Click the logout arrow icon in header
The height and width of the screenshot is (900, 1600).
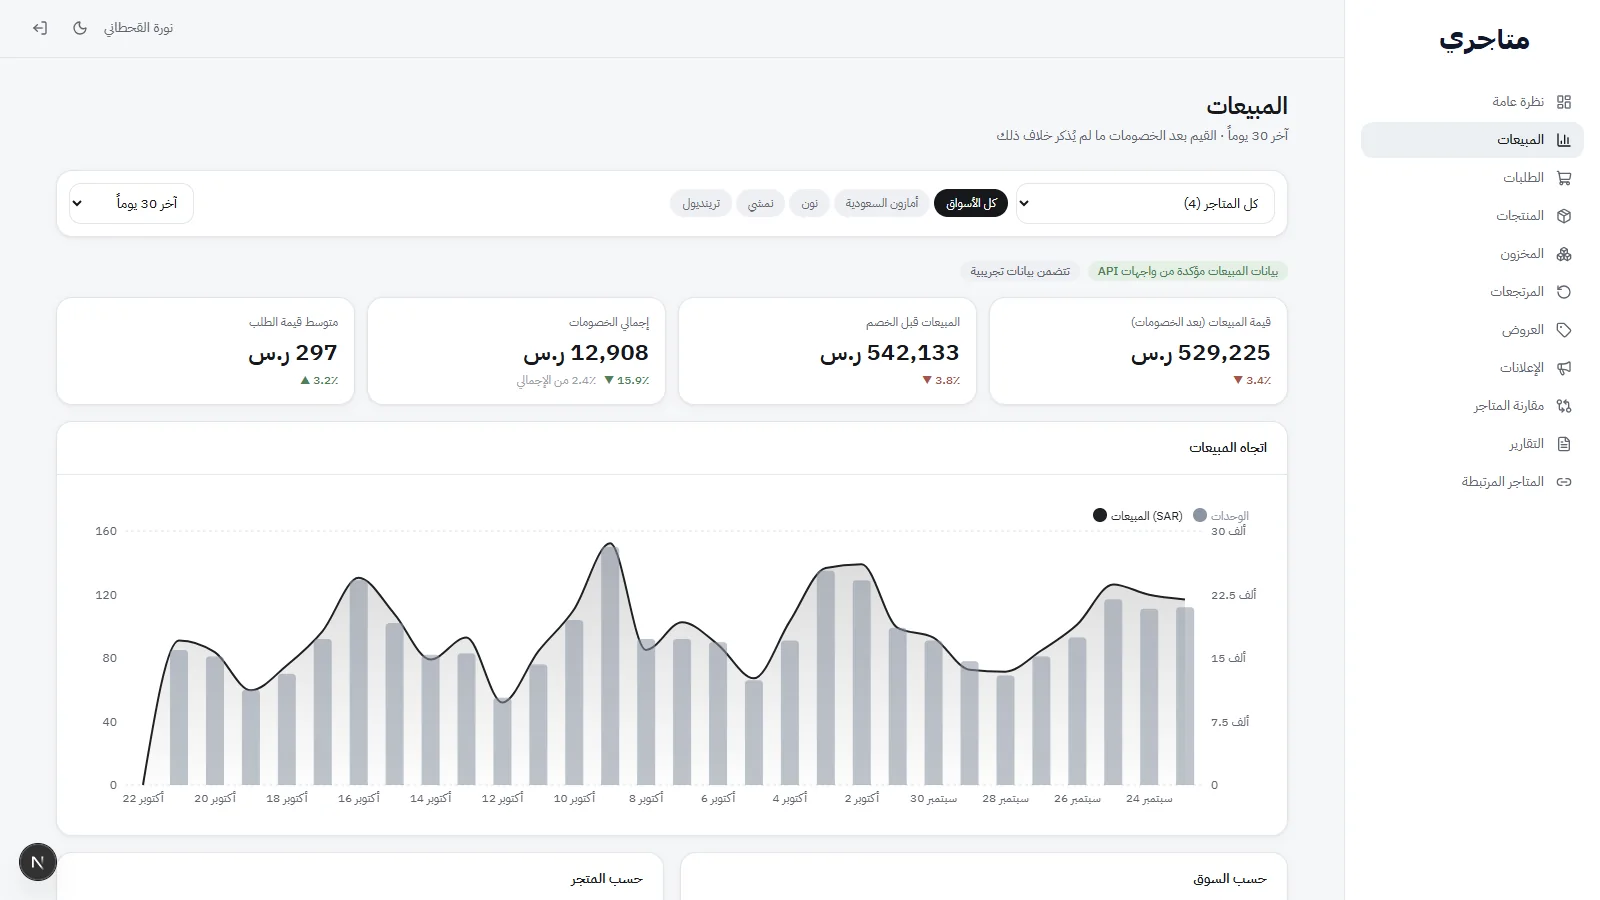[x=40, y=28]
